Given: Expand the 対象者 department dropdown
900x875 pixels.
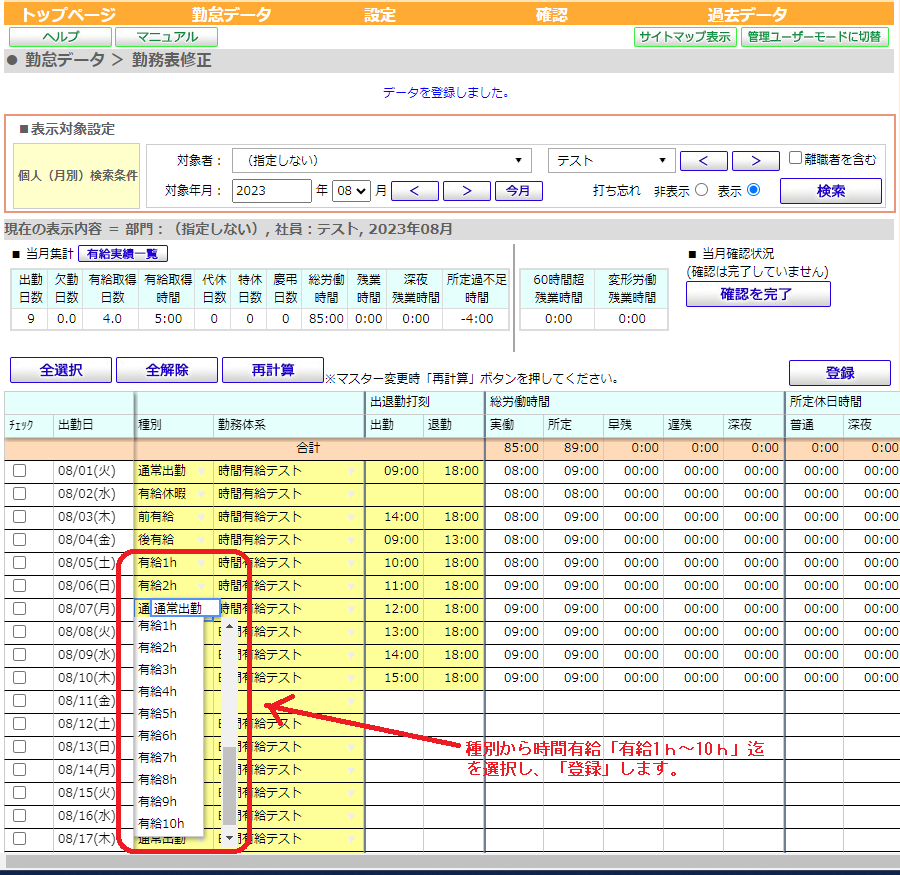Looking at the screenshot, I should point(382,160).
